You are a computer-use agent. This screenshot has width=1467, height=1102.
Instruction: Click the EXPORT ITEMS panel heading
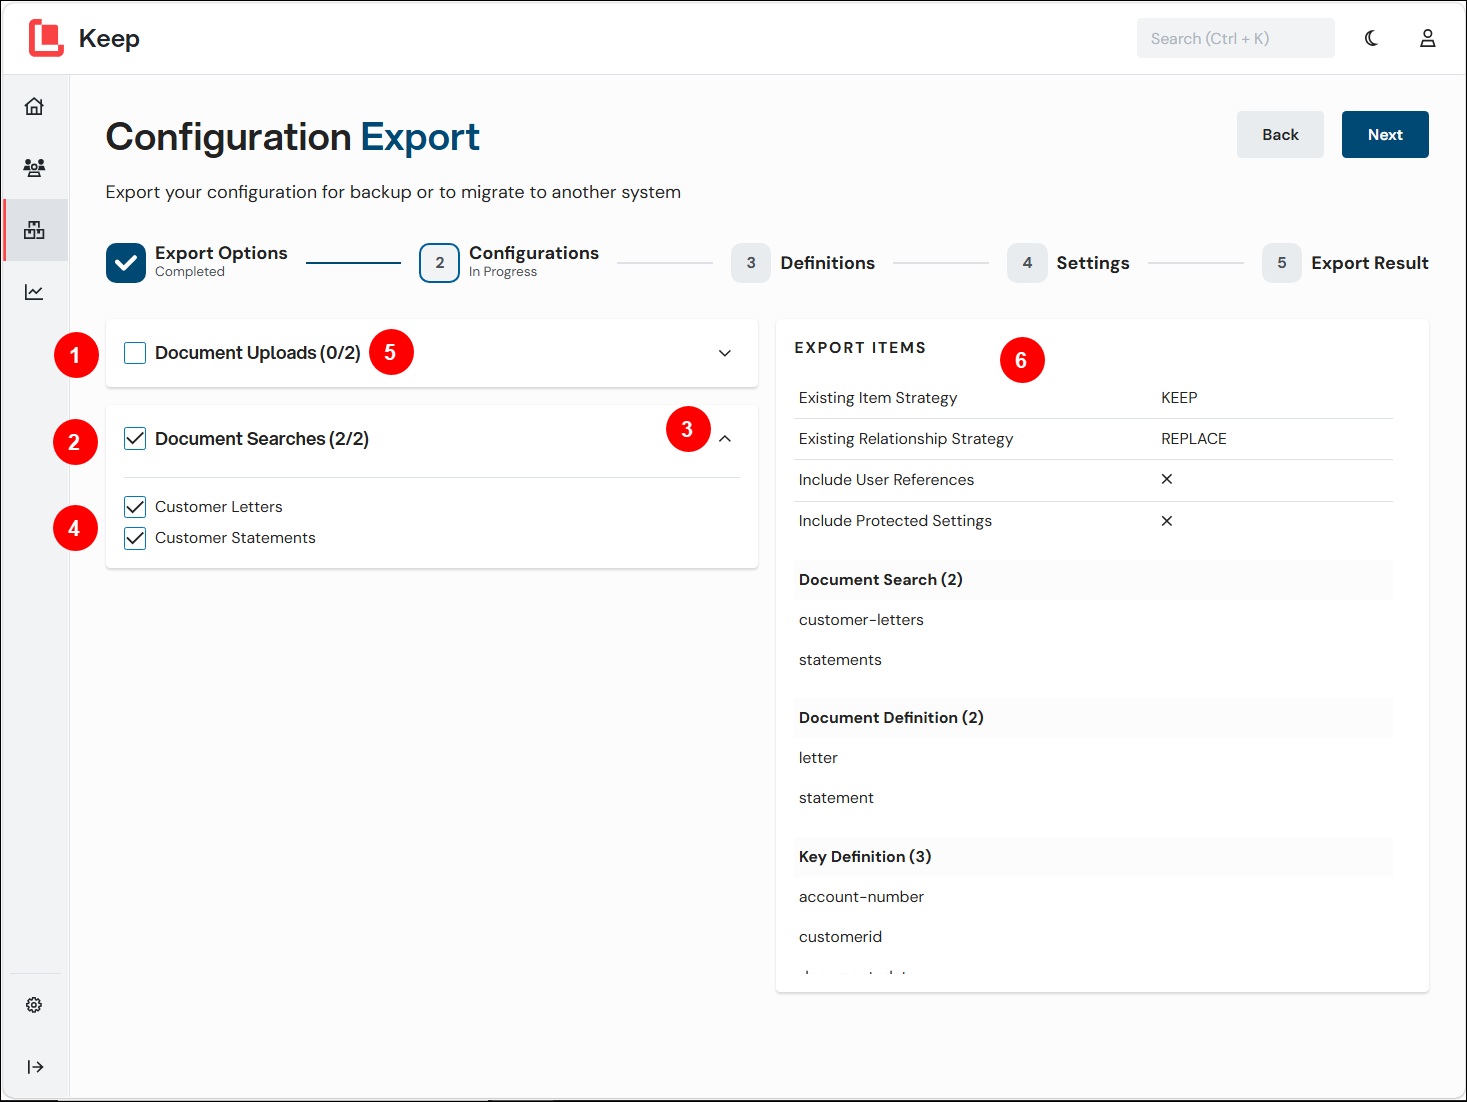pyautogui.click(x=860, y=348)
